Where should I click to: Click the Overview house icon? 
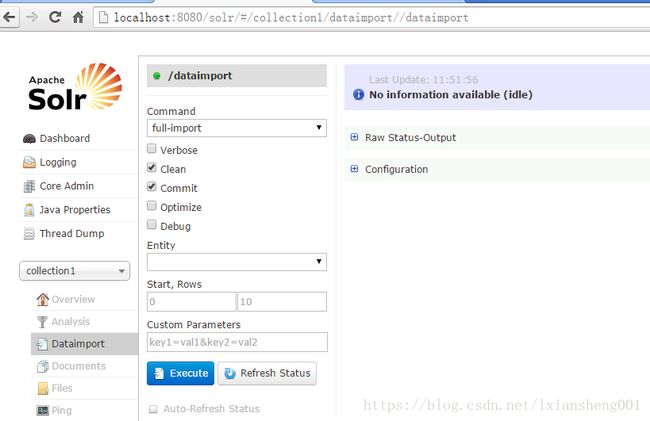(x=42, y=299)
